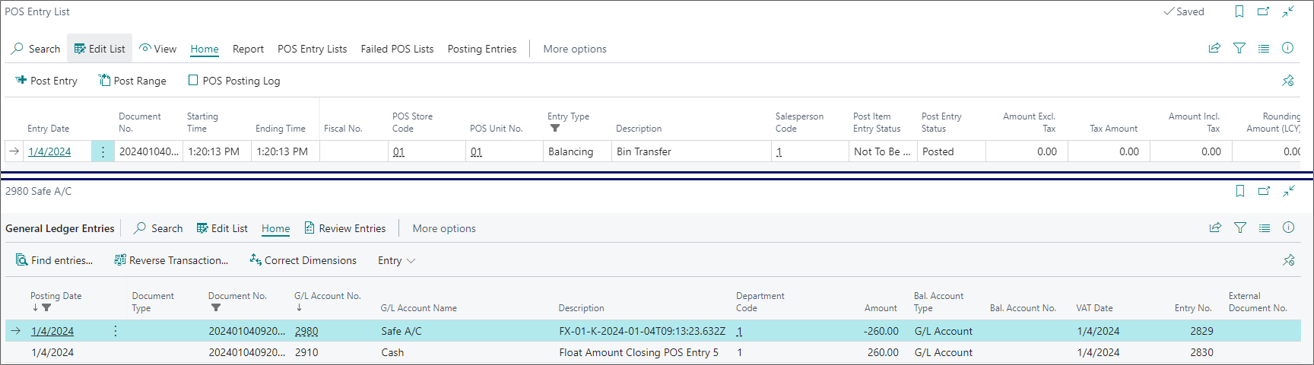Click the Correct Dimensions action
1314x365 pixels.
[303, 260]
